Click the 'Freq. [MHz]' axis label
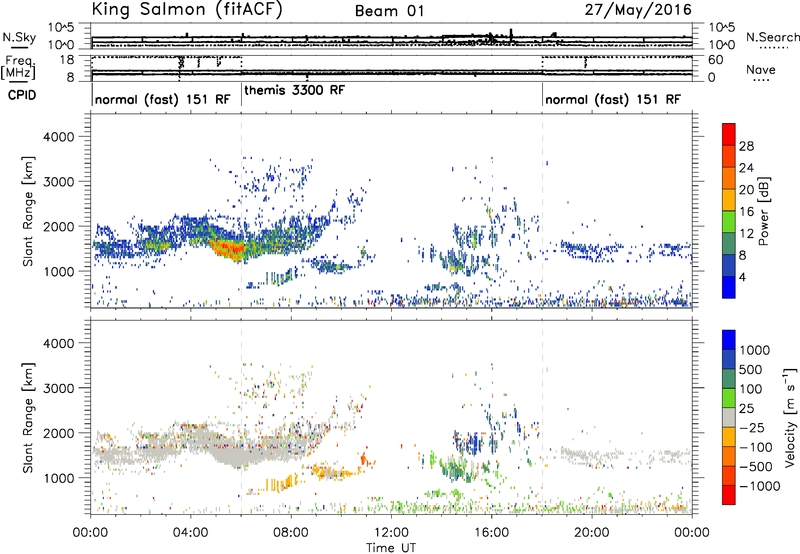This screenshot has height=554, width=800. point(19,68)
